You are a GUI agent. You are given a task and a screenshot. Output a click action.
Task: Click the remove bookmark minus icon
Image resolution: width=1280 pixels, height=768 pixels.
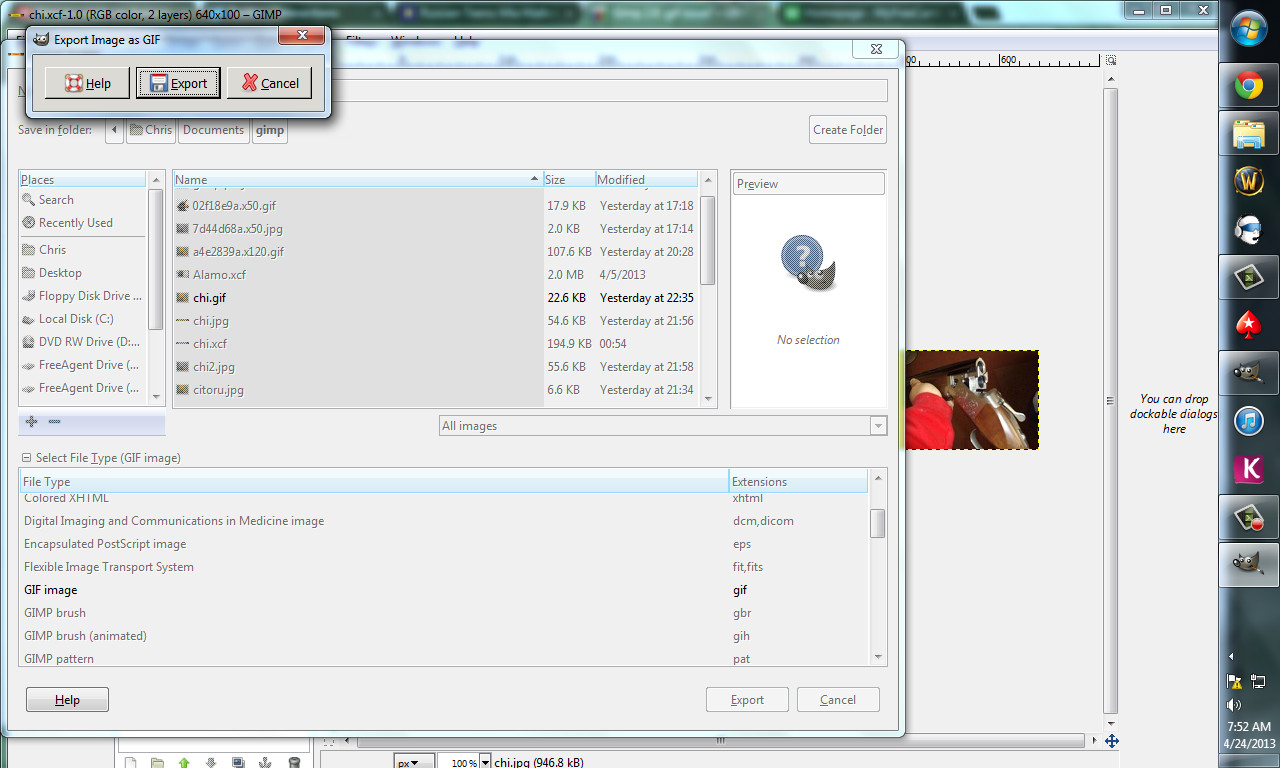point(54,422)
